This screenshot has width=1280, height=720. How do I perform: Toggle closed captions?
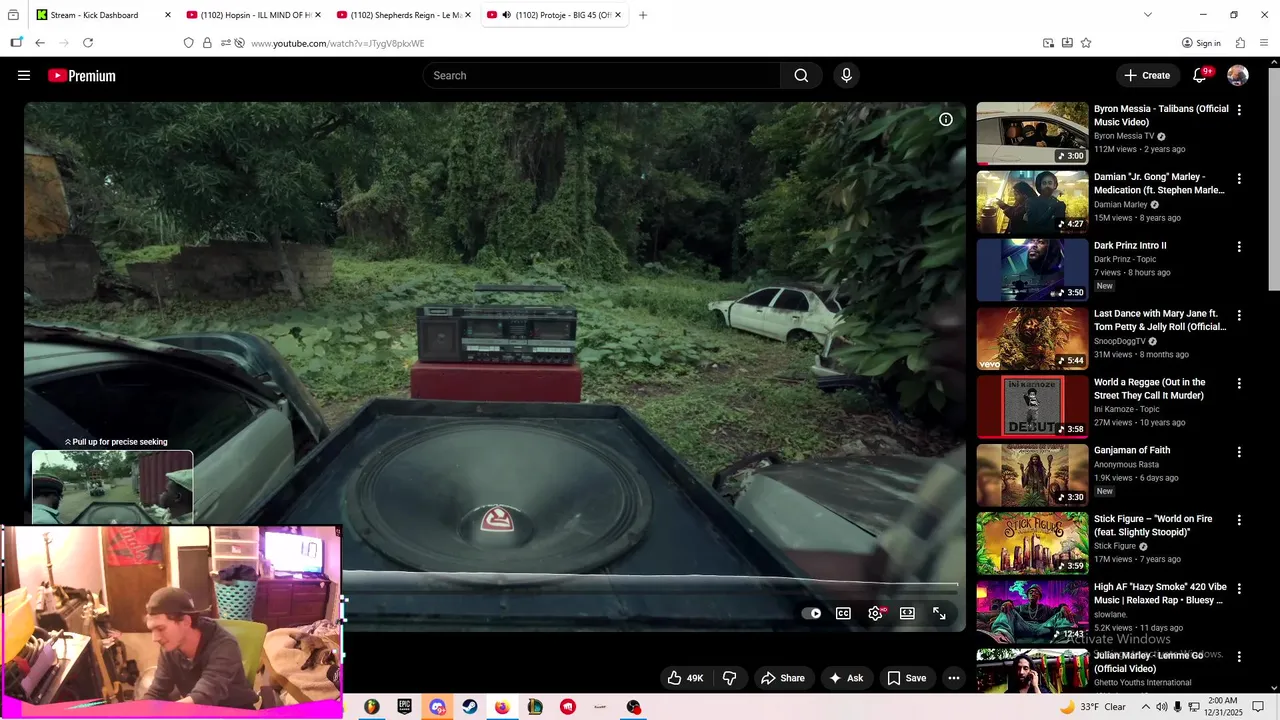(x=844, y=613)
